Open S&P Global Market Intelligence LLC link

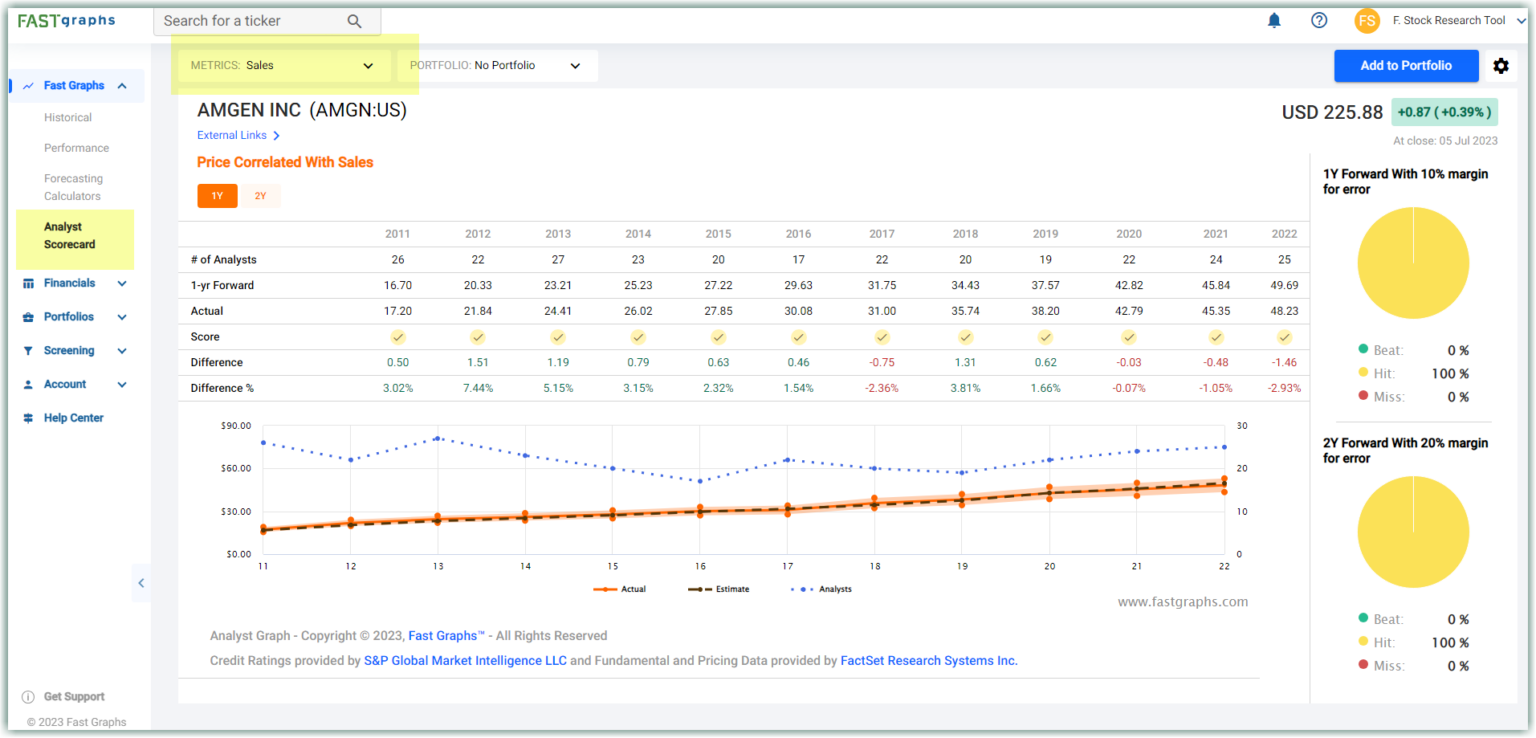click(x=465, y=661)
